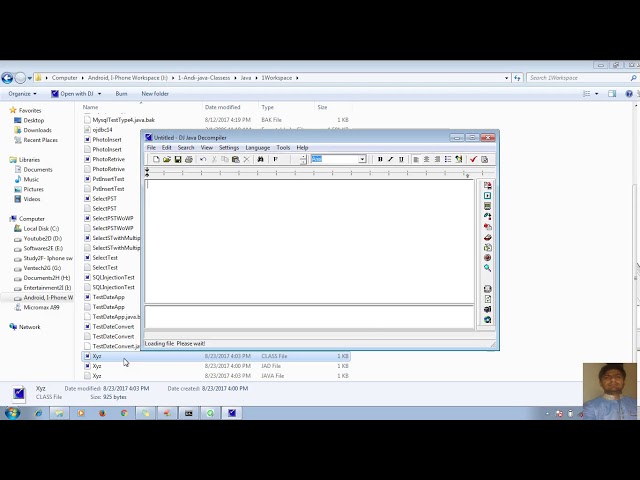
Task: Toggle Underline formatting button
Action: coord(401,159)
